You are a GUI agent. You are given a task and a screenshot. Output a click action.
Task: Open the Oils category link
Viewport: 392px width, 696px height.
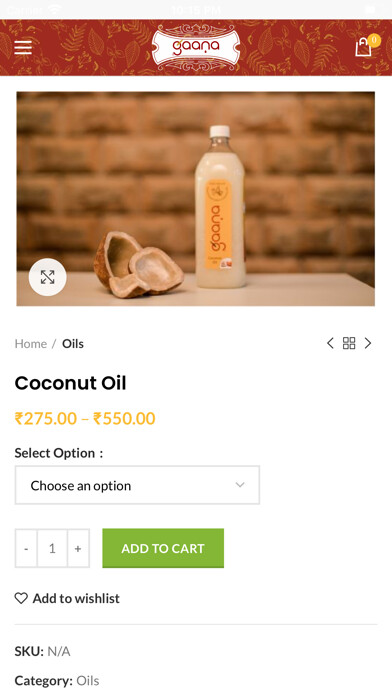[87, 680]
